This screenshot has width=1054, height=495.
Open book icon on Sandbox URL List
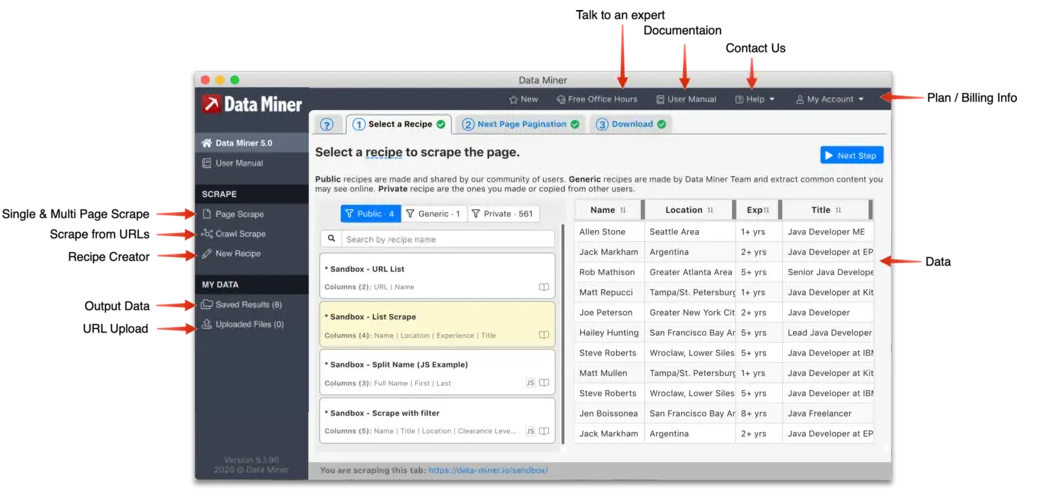[544, 287]
